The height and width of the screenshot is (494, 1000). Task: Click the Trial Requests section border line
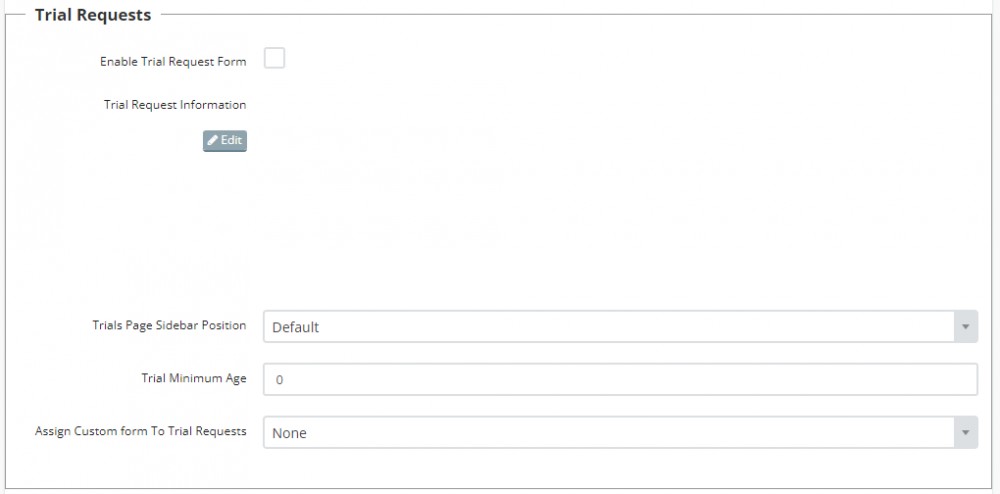[560, 15]
